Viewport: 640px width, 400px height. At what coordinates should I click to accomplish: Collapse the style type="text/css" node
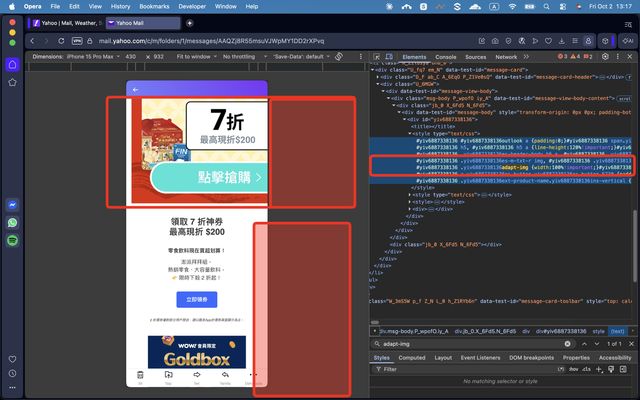409,133
